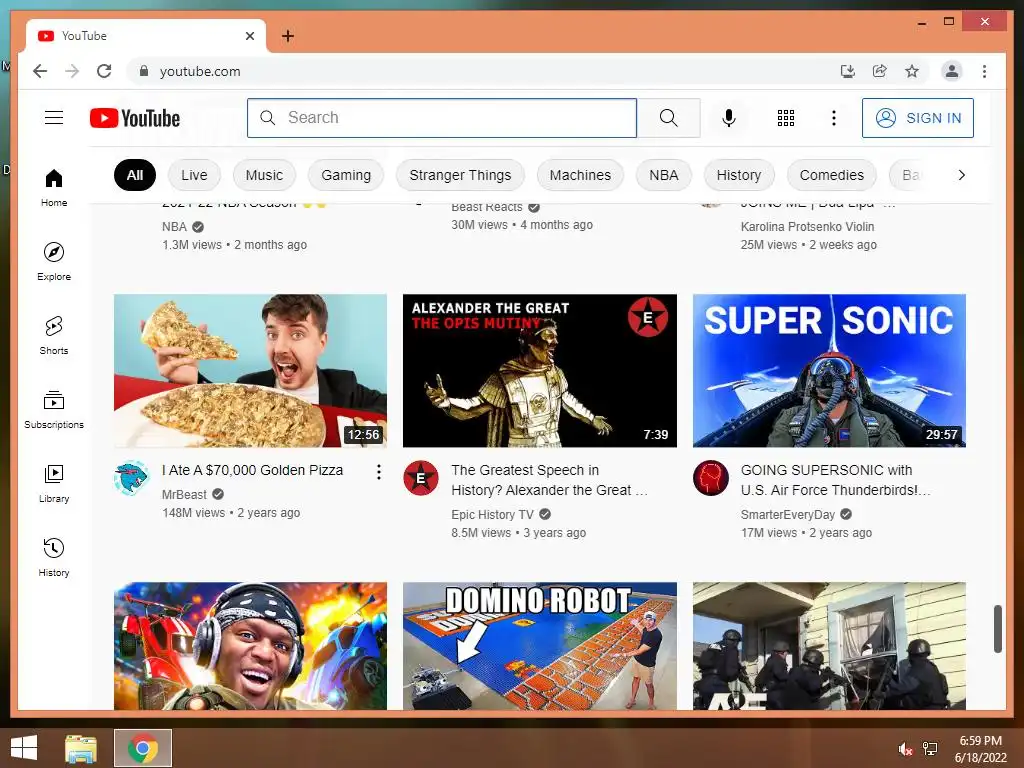Open the MrBeast channel name link
This screenshot has width=1024, height=768.
point(184,494)
